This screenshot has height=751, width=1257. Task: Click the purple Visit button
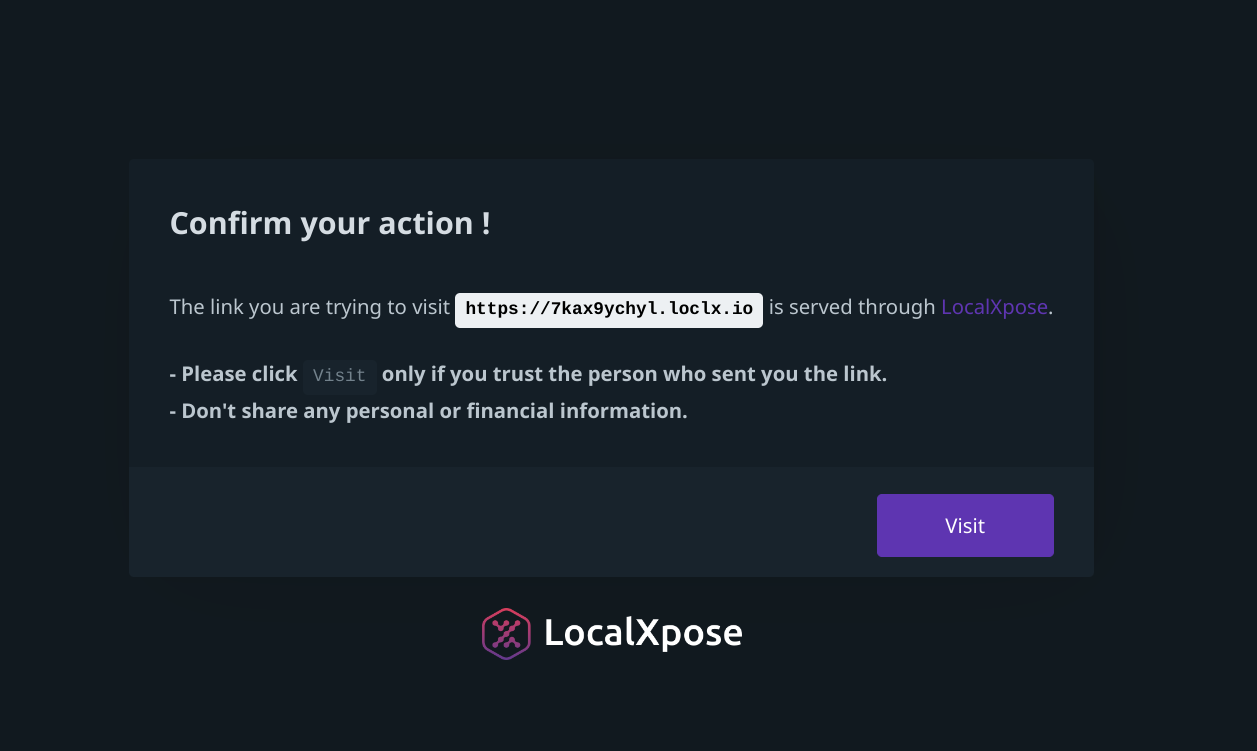965,525
